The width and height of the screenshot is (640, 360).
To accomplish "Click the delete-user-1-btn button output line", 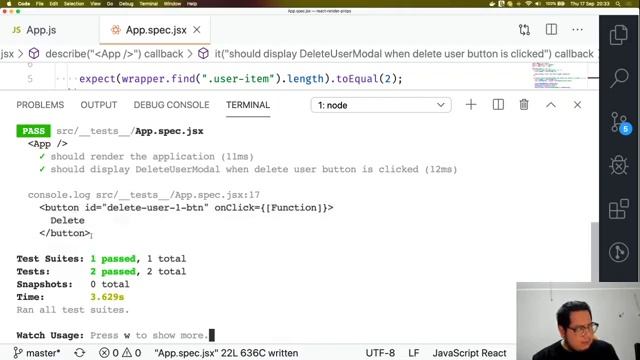I will tap(186, 208).
